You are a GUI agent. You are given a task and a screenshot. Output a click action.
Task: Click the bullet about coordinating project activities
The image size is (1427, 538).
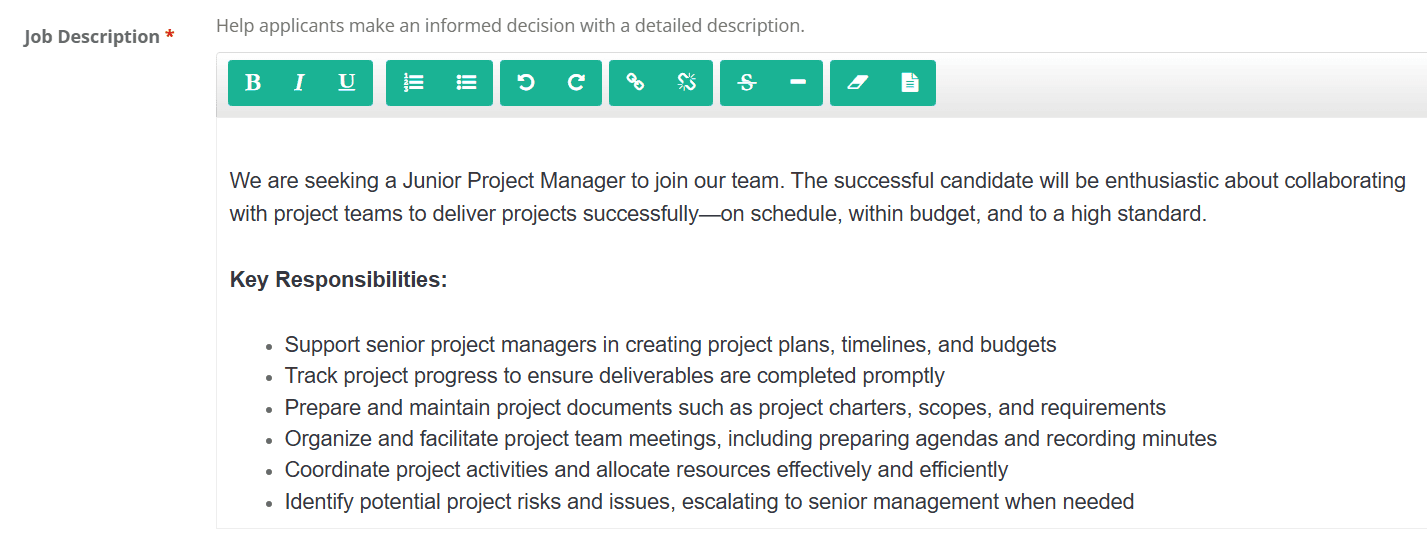pos(647,470)
